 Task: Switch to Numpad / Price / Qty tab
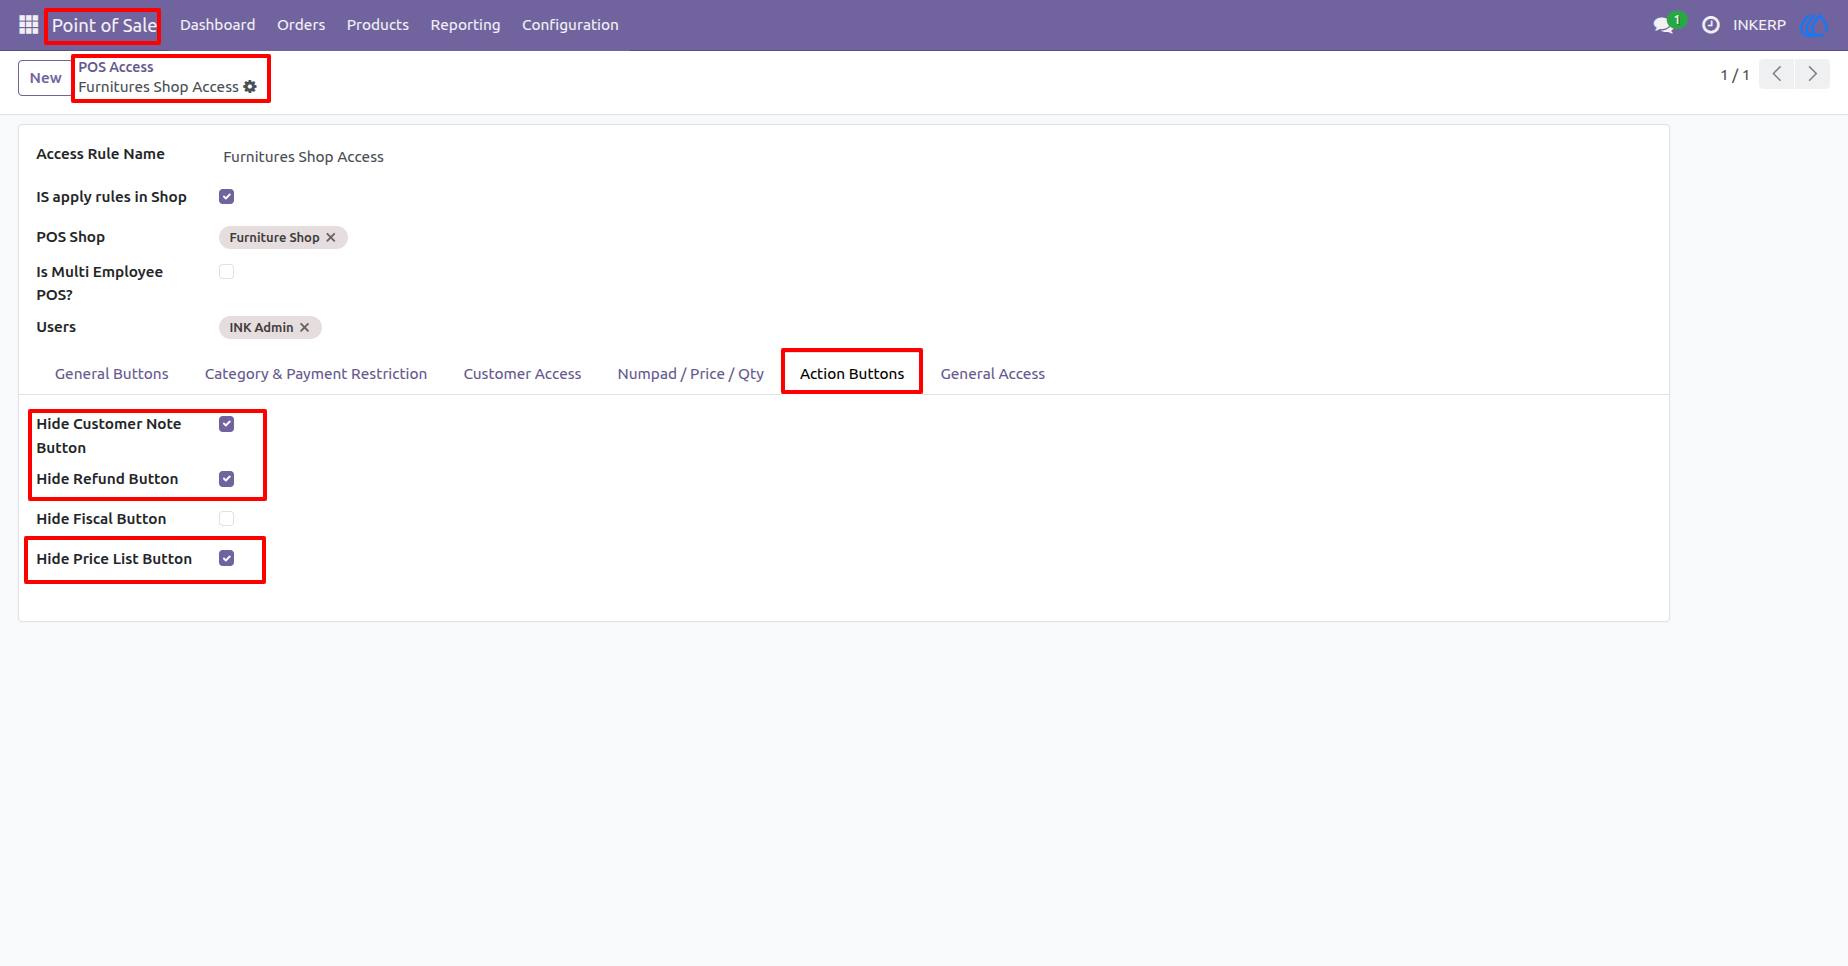pos(691,374)
